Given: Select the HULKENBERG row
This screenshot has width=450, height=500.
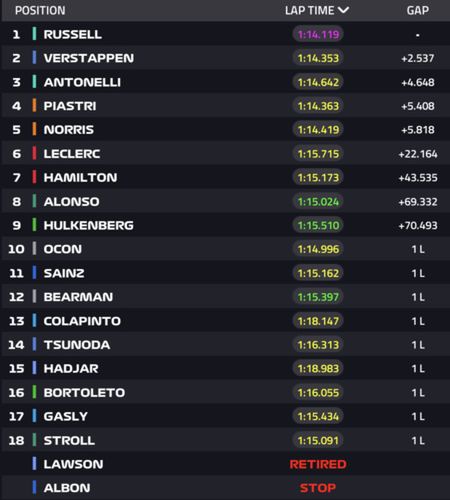Looking at the screenshot, I should click(225, 225).
